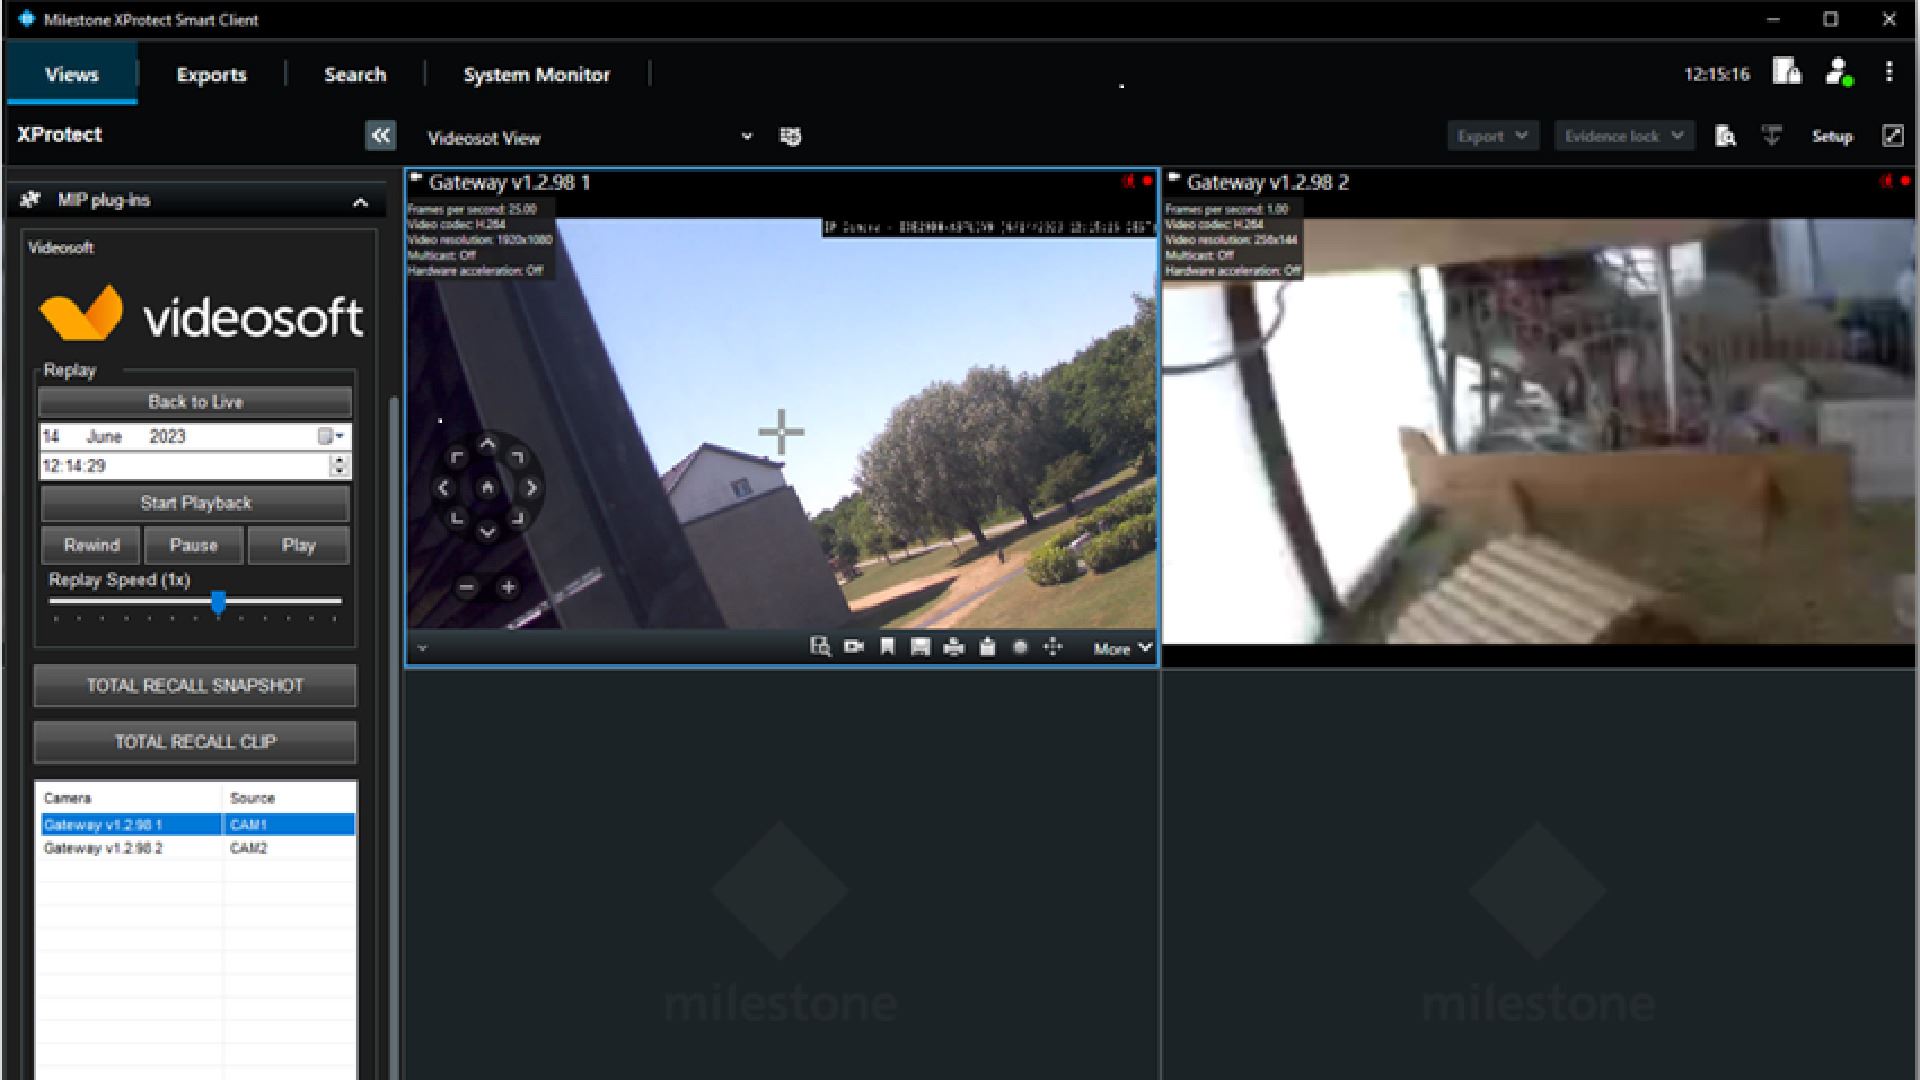Expand the More menu in camera toolbar
This screenshot has height=1080, width=1920.
pyautogui.click(x=1123, y=648)
